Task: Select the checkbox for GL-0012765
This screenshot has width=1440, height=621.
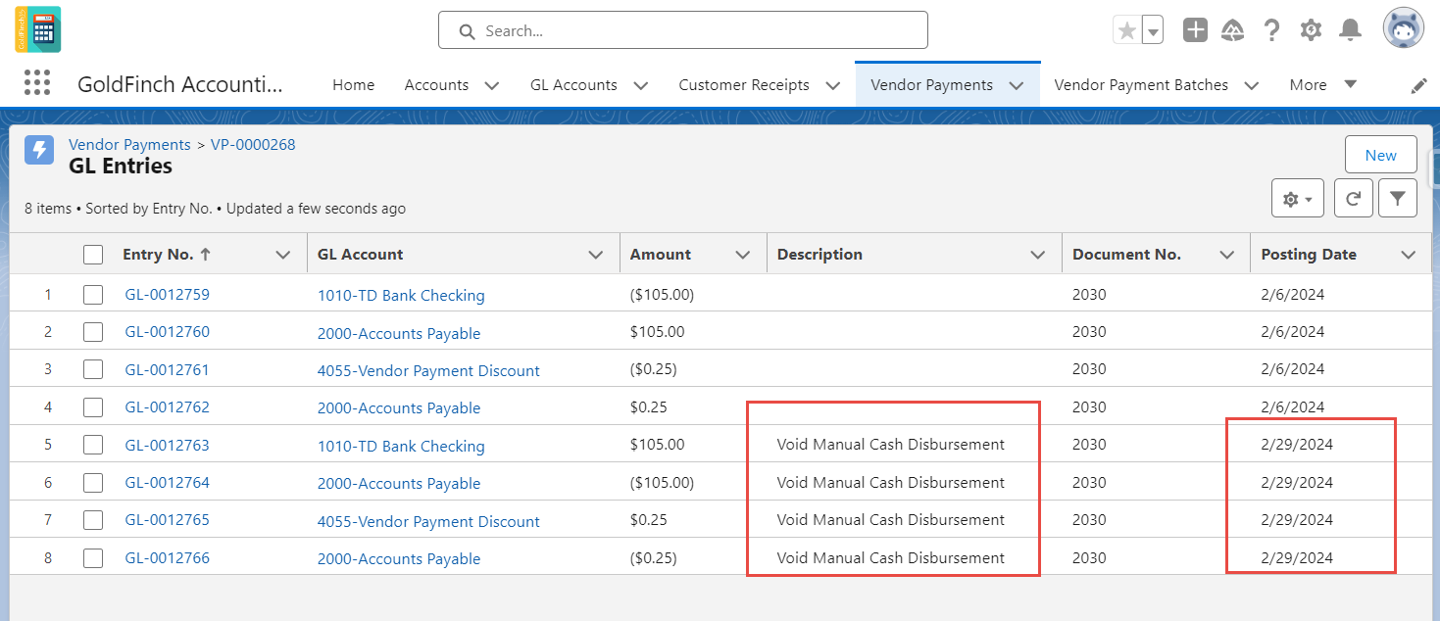Action: click(93, 520)
